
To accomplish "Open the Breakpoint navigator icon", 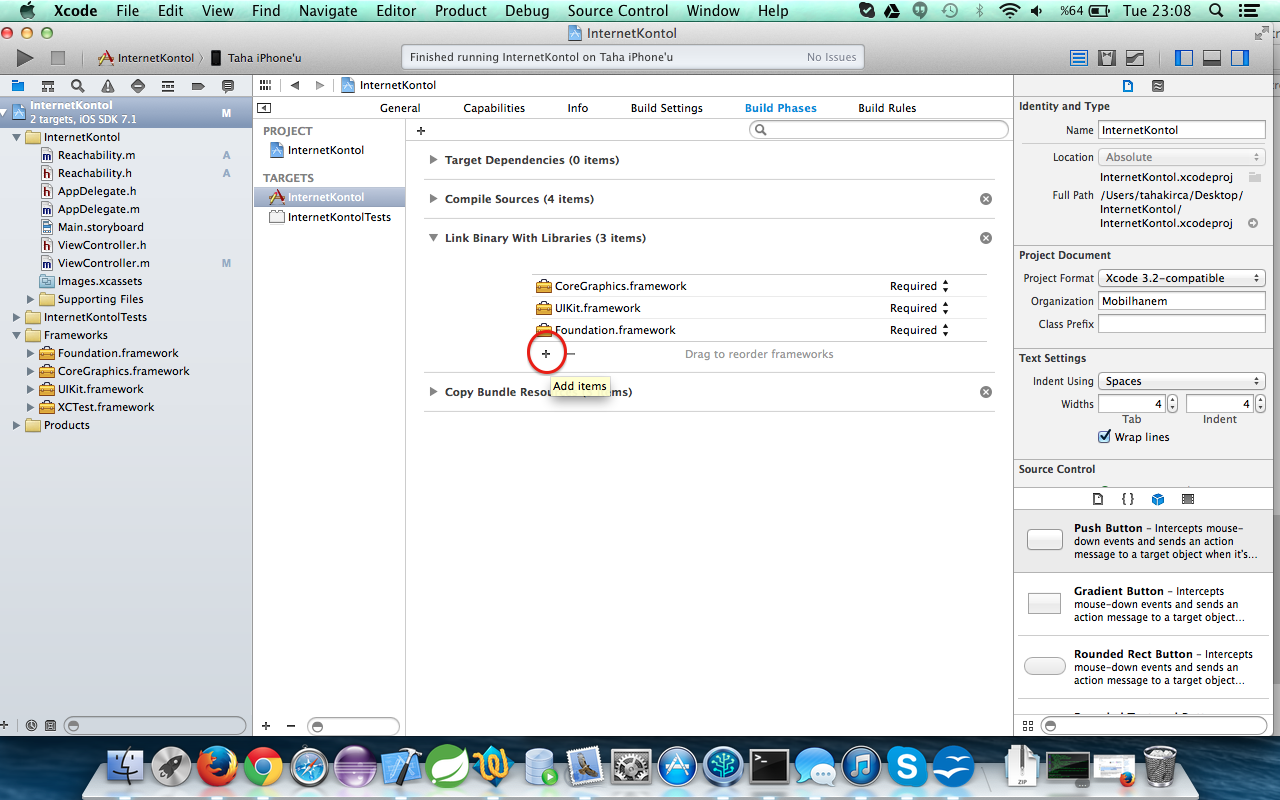I will [x=198, y=86].
